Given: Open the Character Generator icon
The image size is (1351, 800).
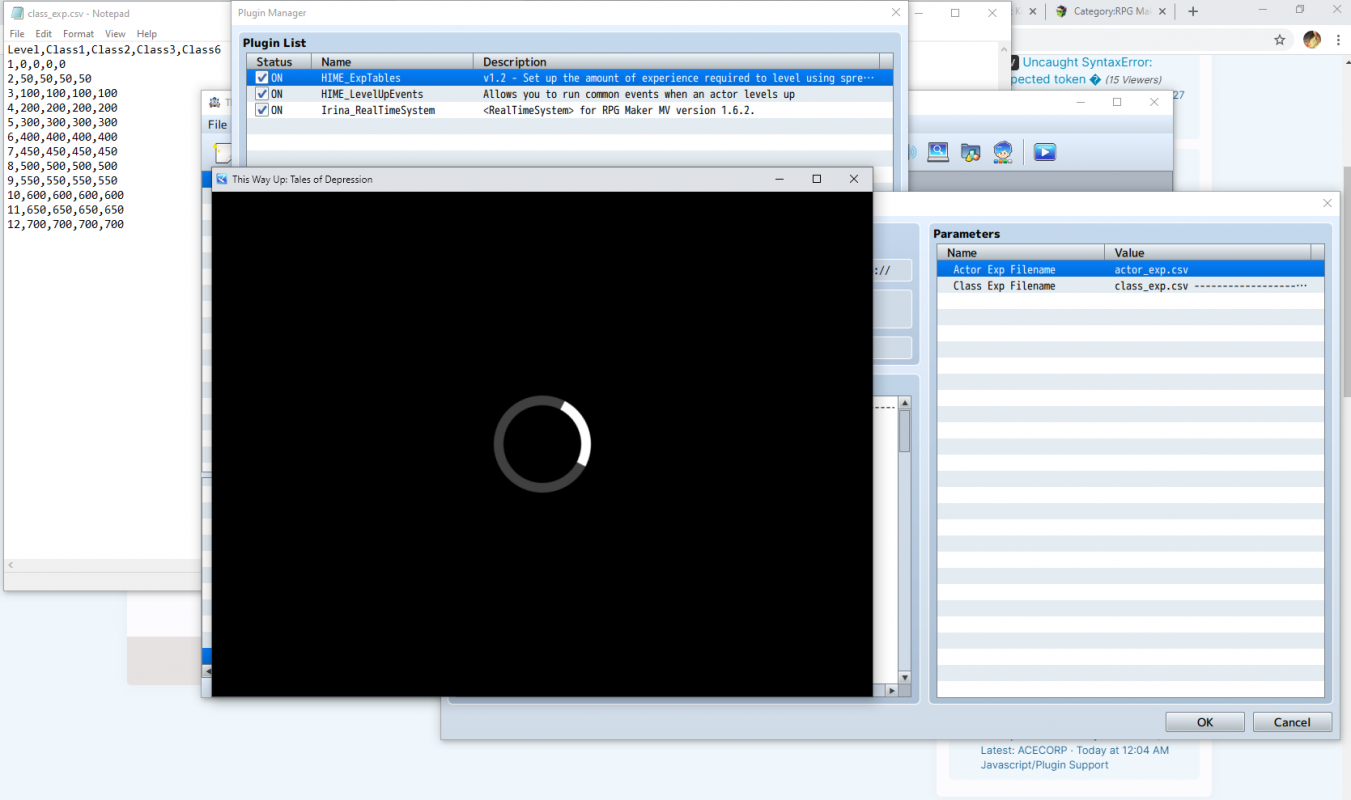Looking at the screenshot, I should pyautogui.click(x=1003, y=152).
